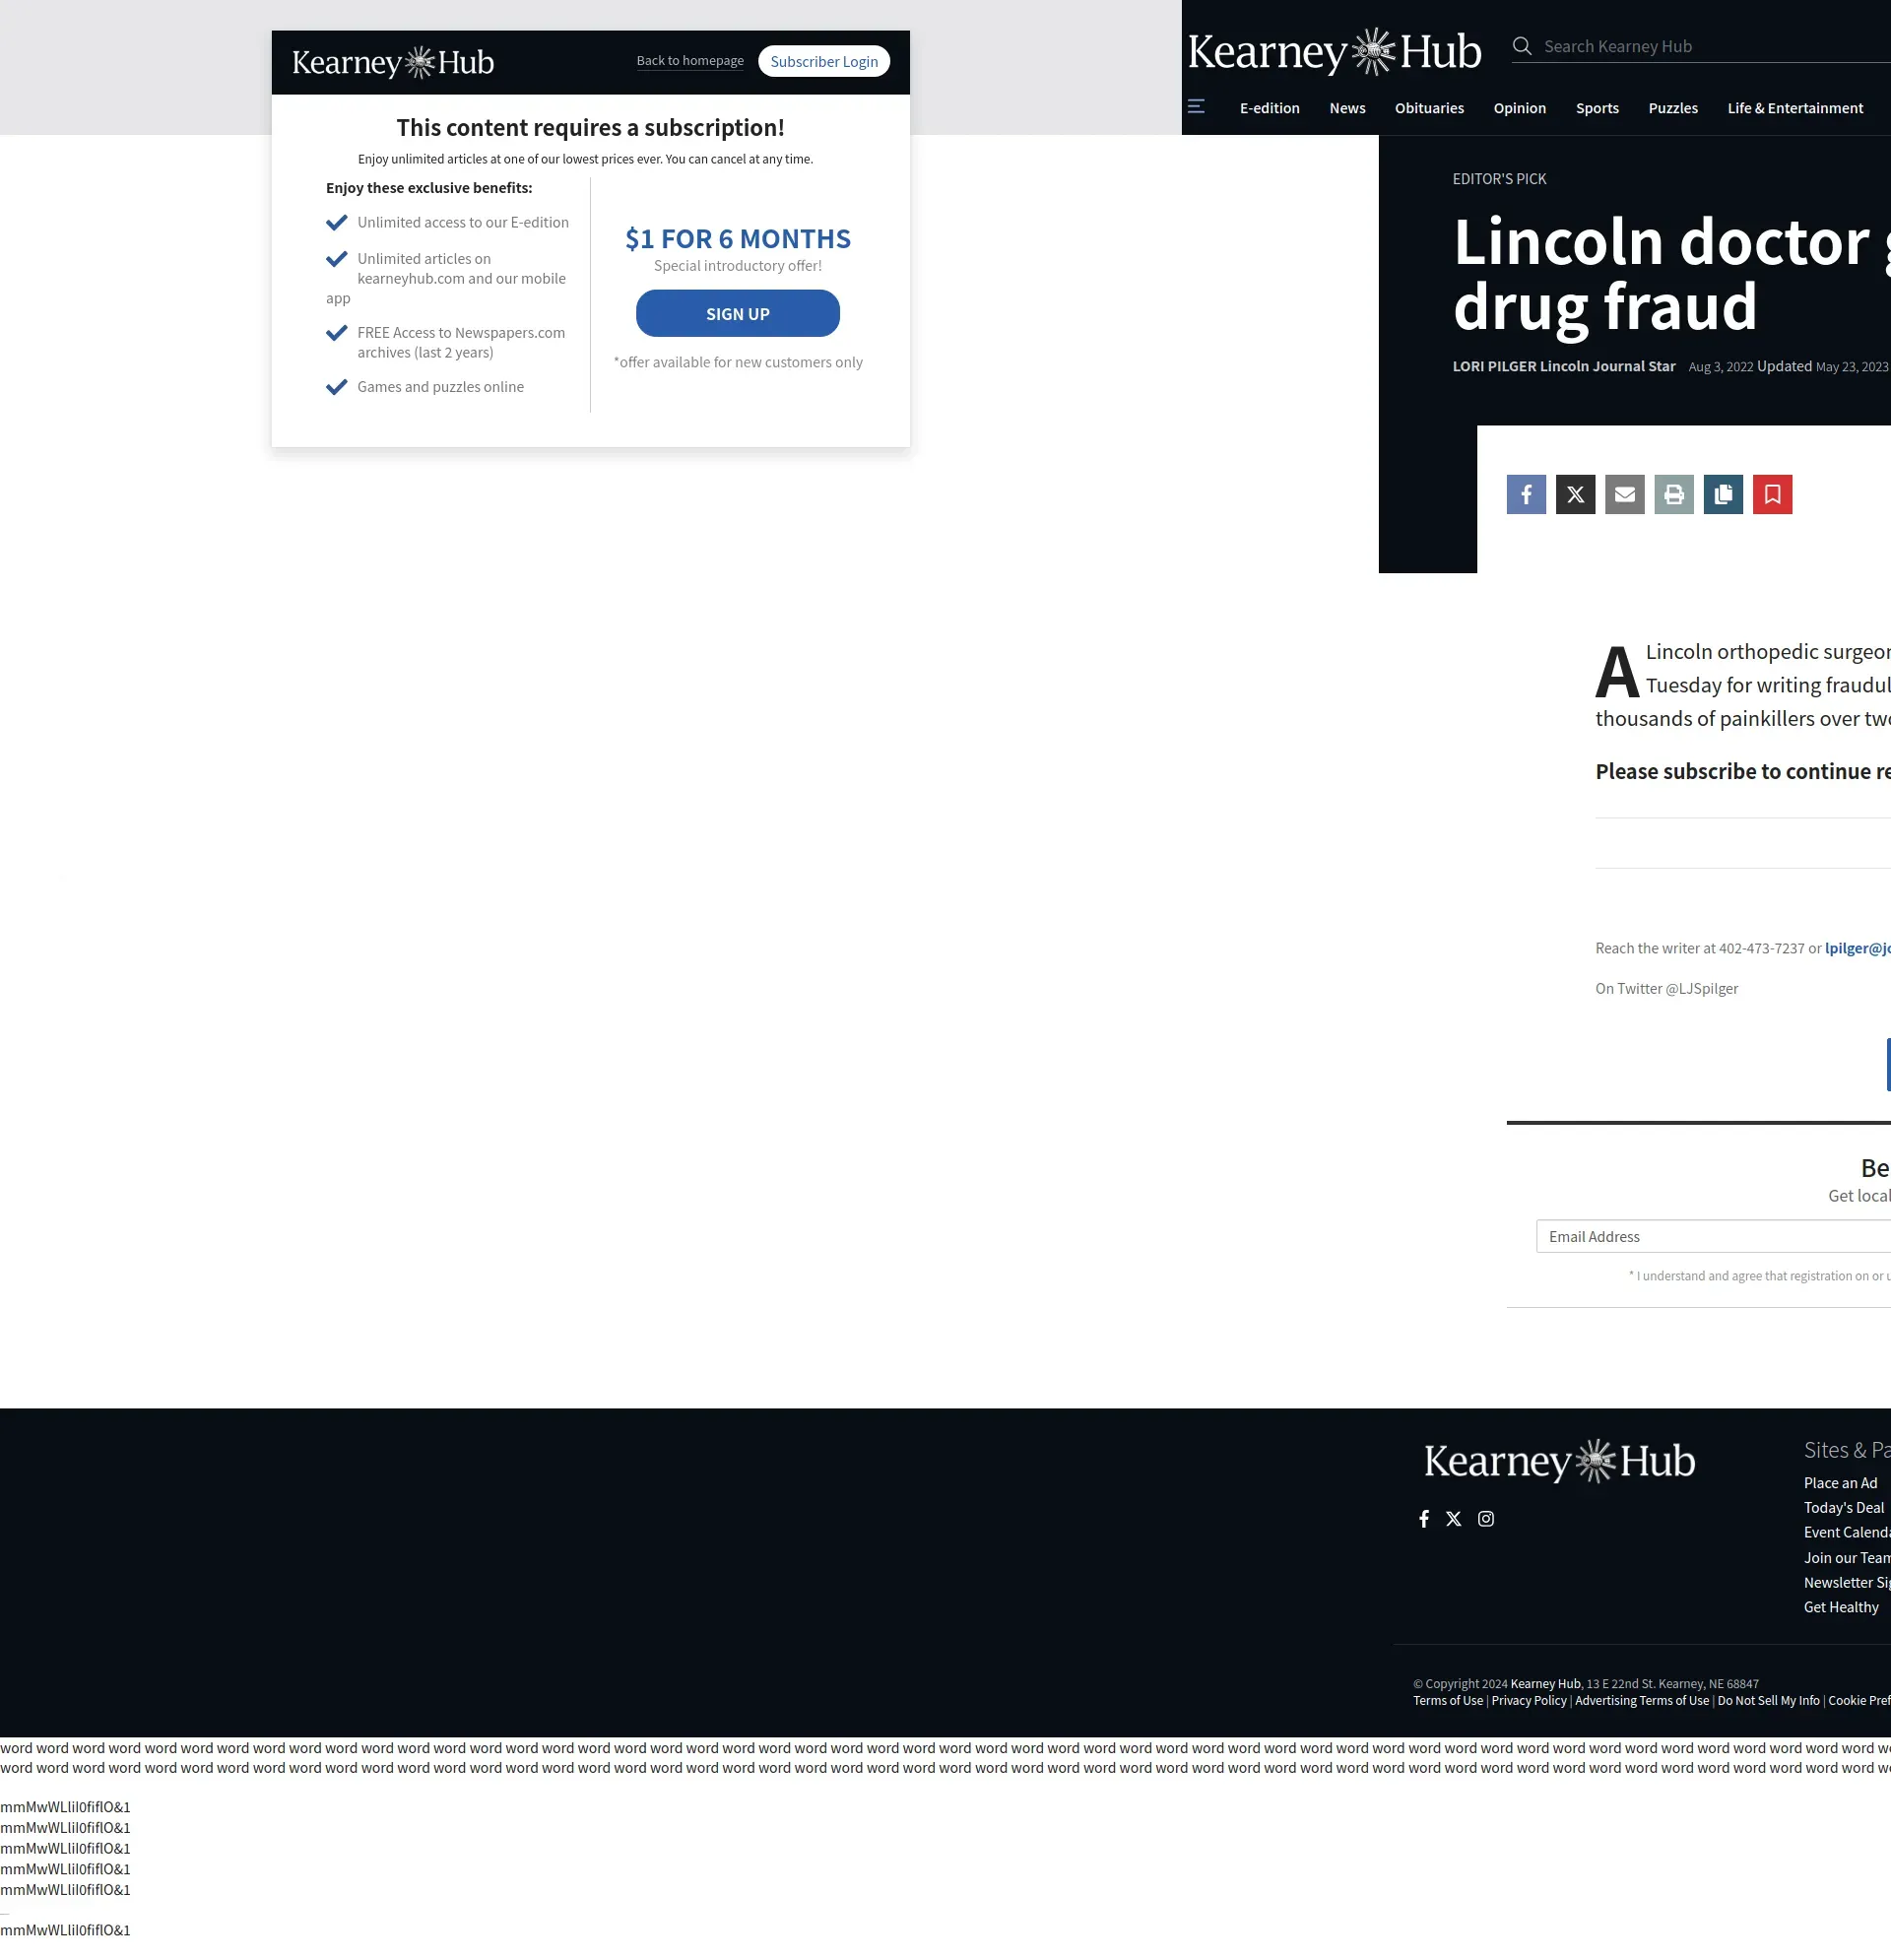Follow the Back to homepage link

pyautogui.click(x=690, y=61)
